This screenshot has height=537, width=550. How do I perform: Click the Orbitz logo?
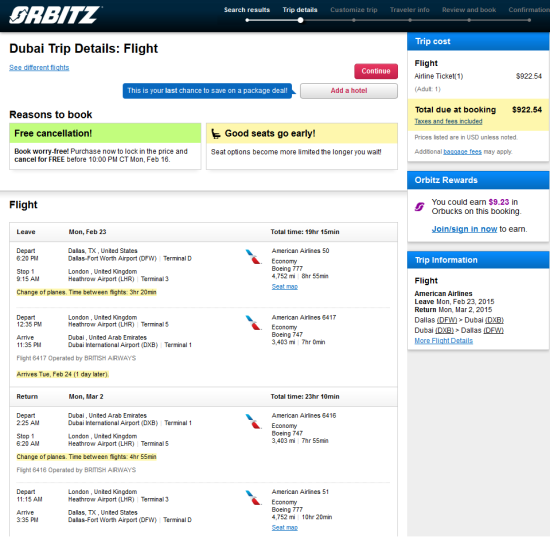55,15
